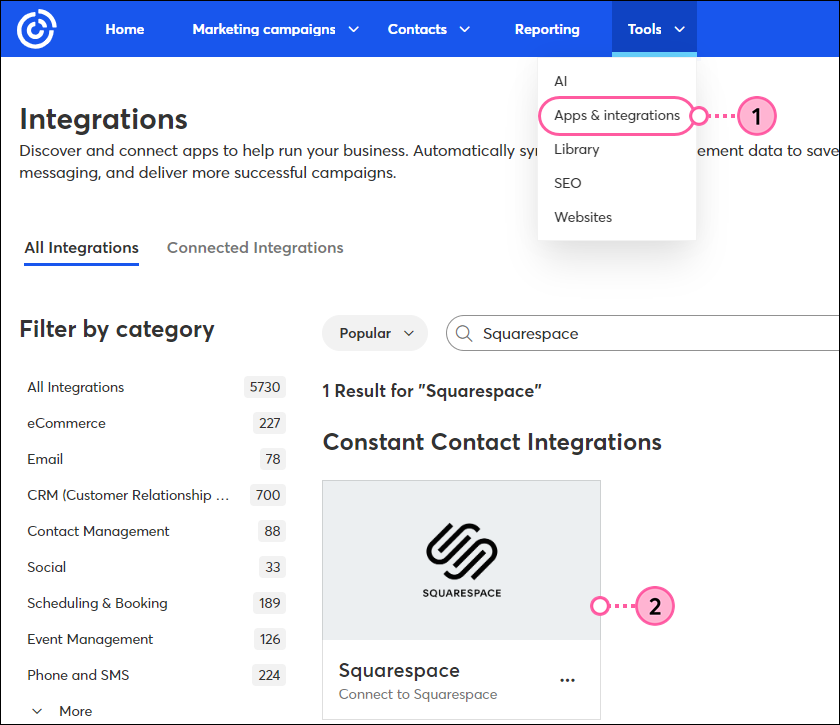The height and width of the screenshot is (725, 840).
Task: Click the search magnifying glass icon
Action: point(464,333)
